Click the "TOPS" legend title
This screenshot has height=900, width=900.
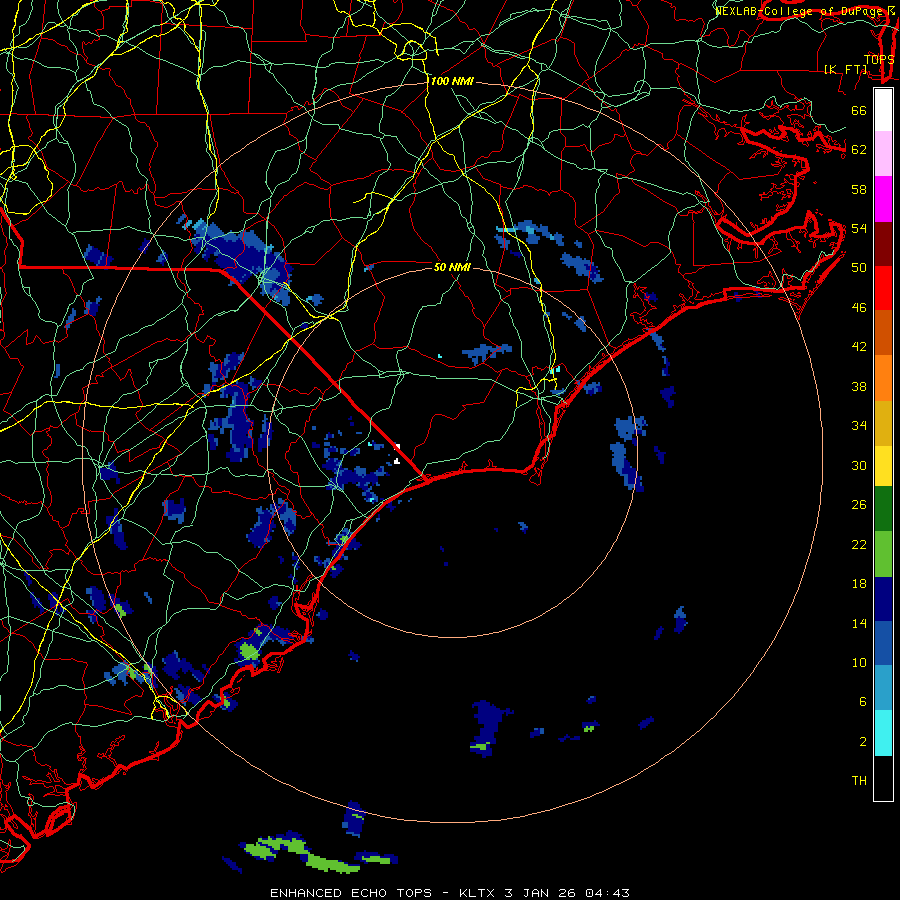[879, 60]
